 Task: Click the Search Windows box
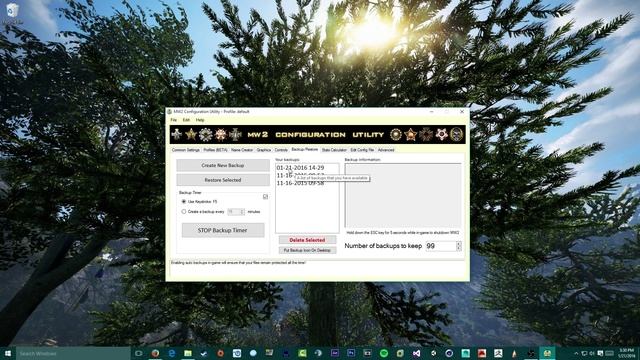(x=73, y=353)
